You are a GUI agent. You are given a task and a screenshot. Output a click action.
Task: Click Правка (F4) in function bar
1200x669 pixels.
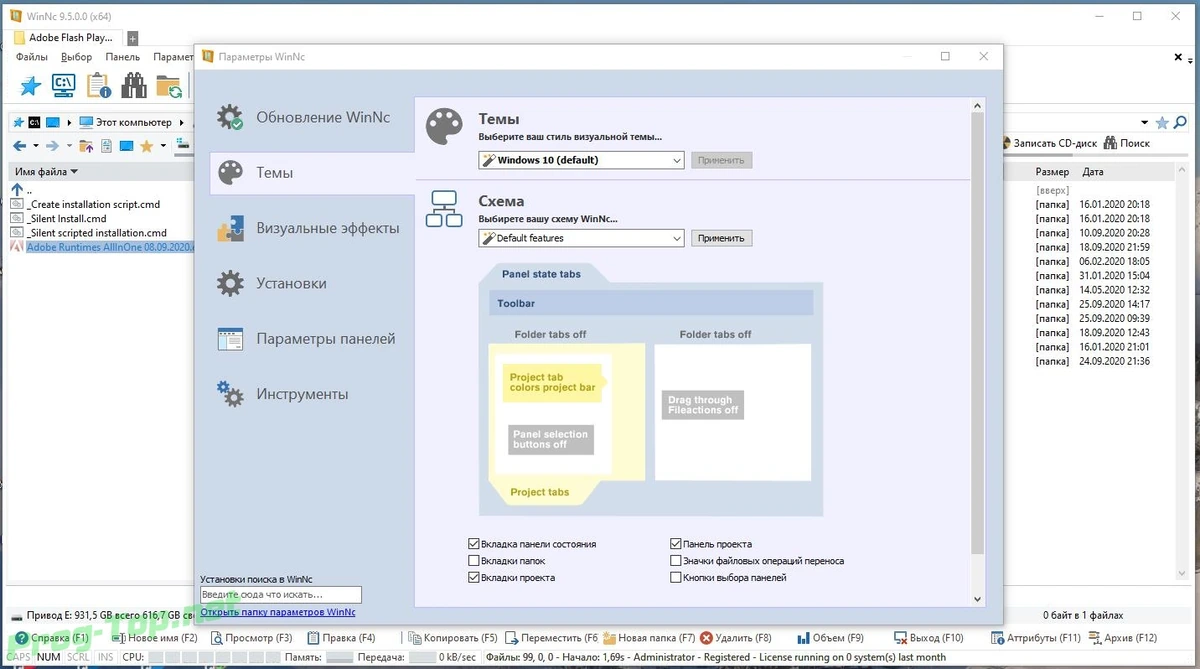coord(341,638)
